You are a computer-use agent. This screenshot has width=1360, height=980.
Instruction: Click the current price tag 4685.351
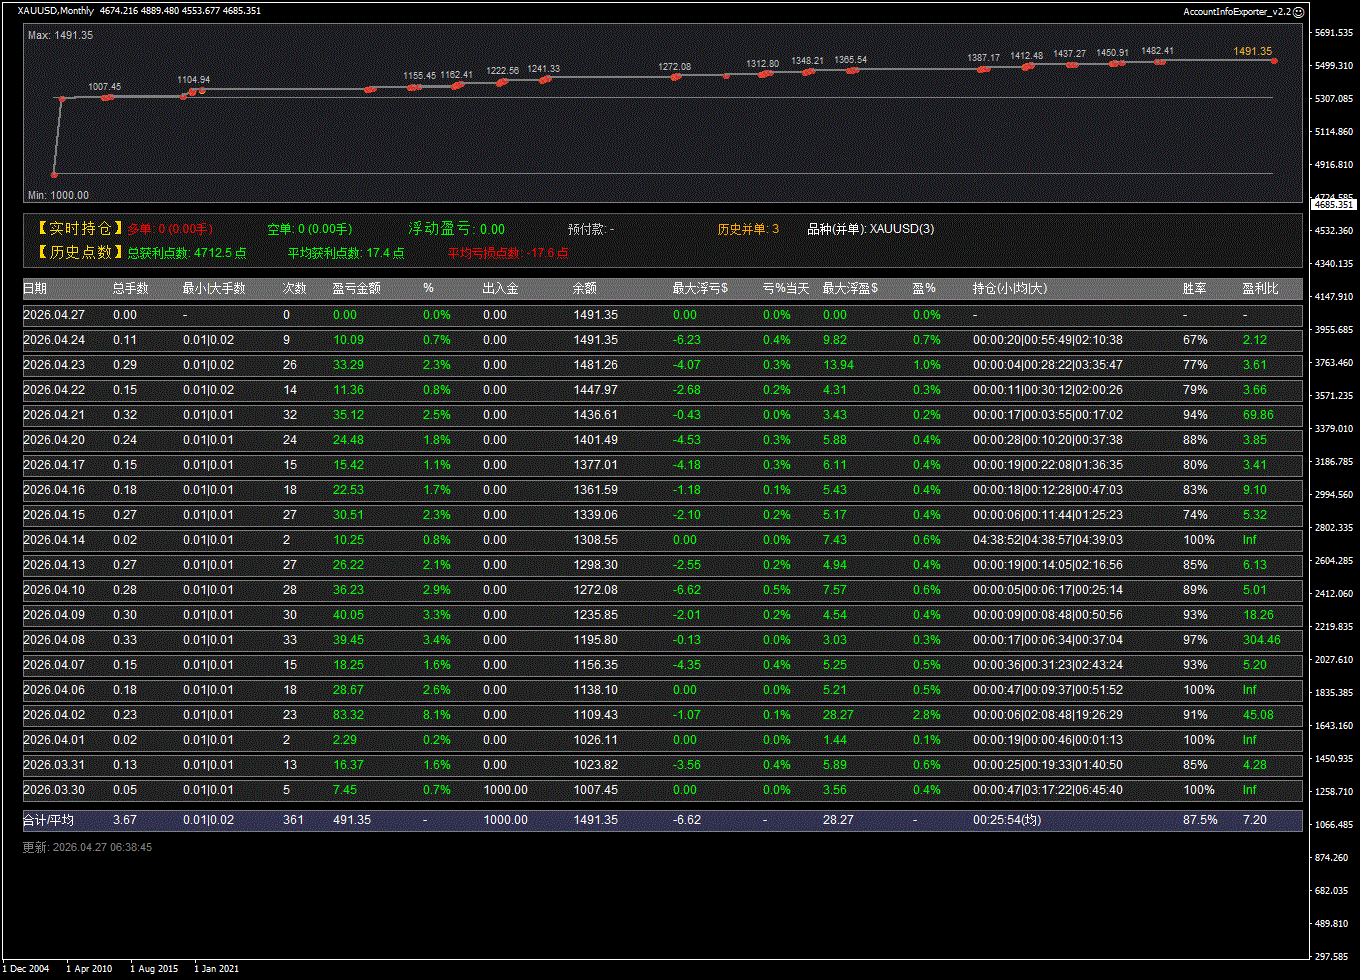pos(1333,204)
